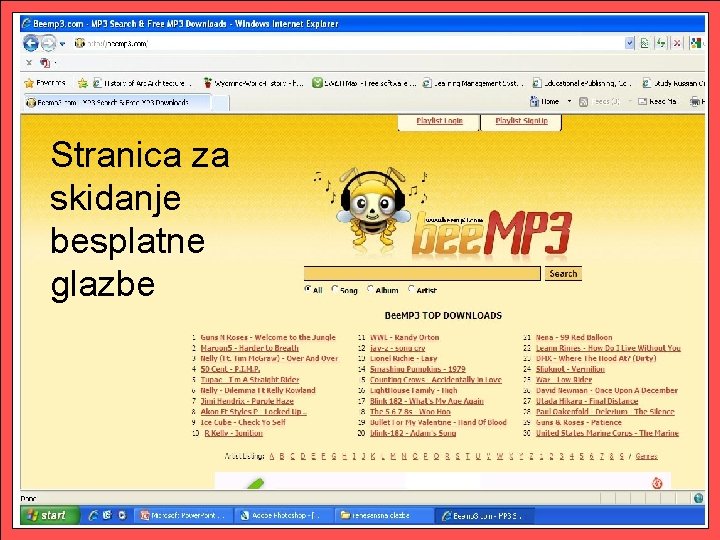
Task: Click the Windows start button
Action: (x=50, y=515)
